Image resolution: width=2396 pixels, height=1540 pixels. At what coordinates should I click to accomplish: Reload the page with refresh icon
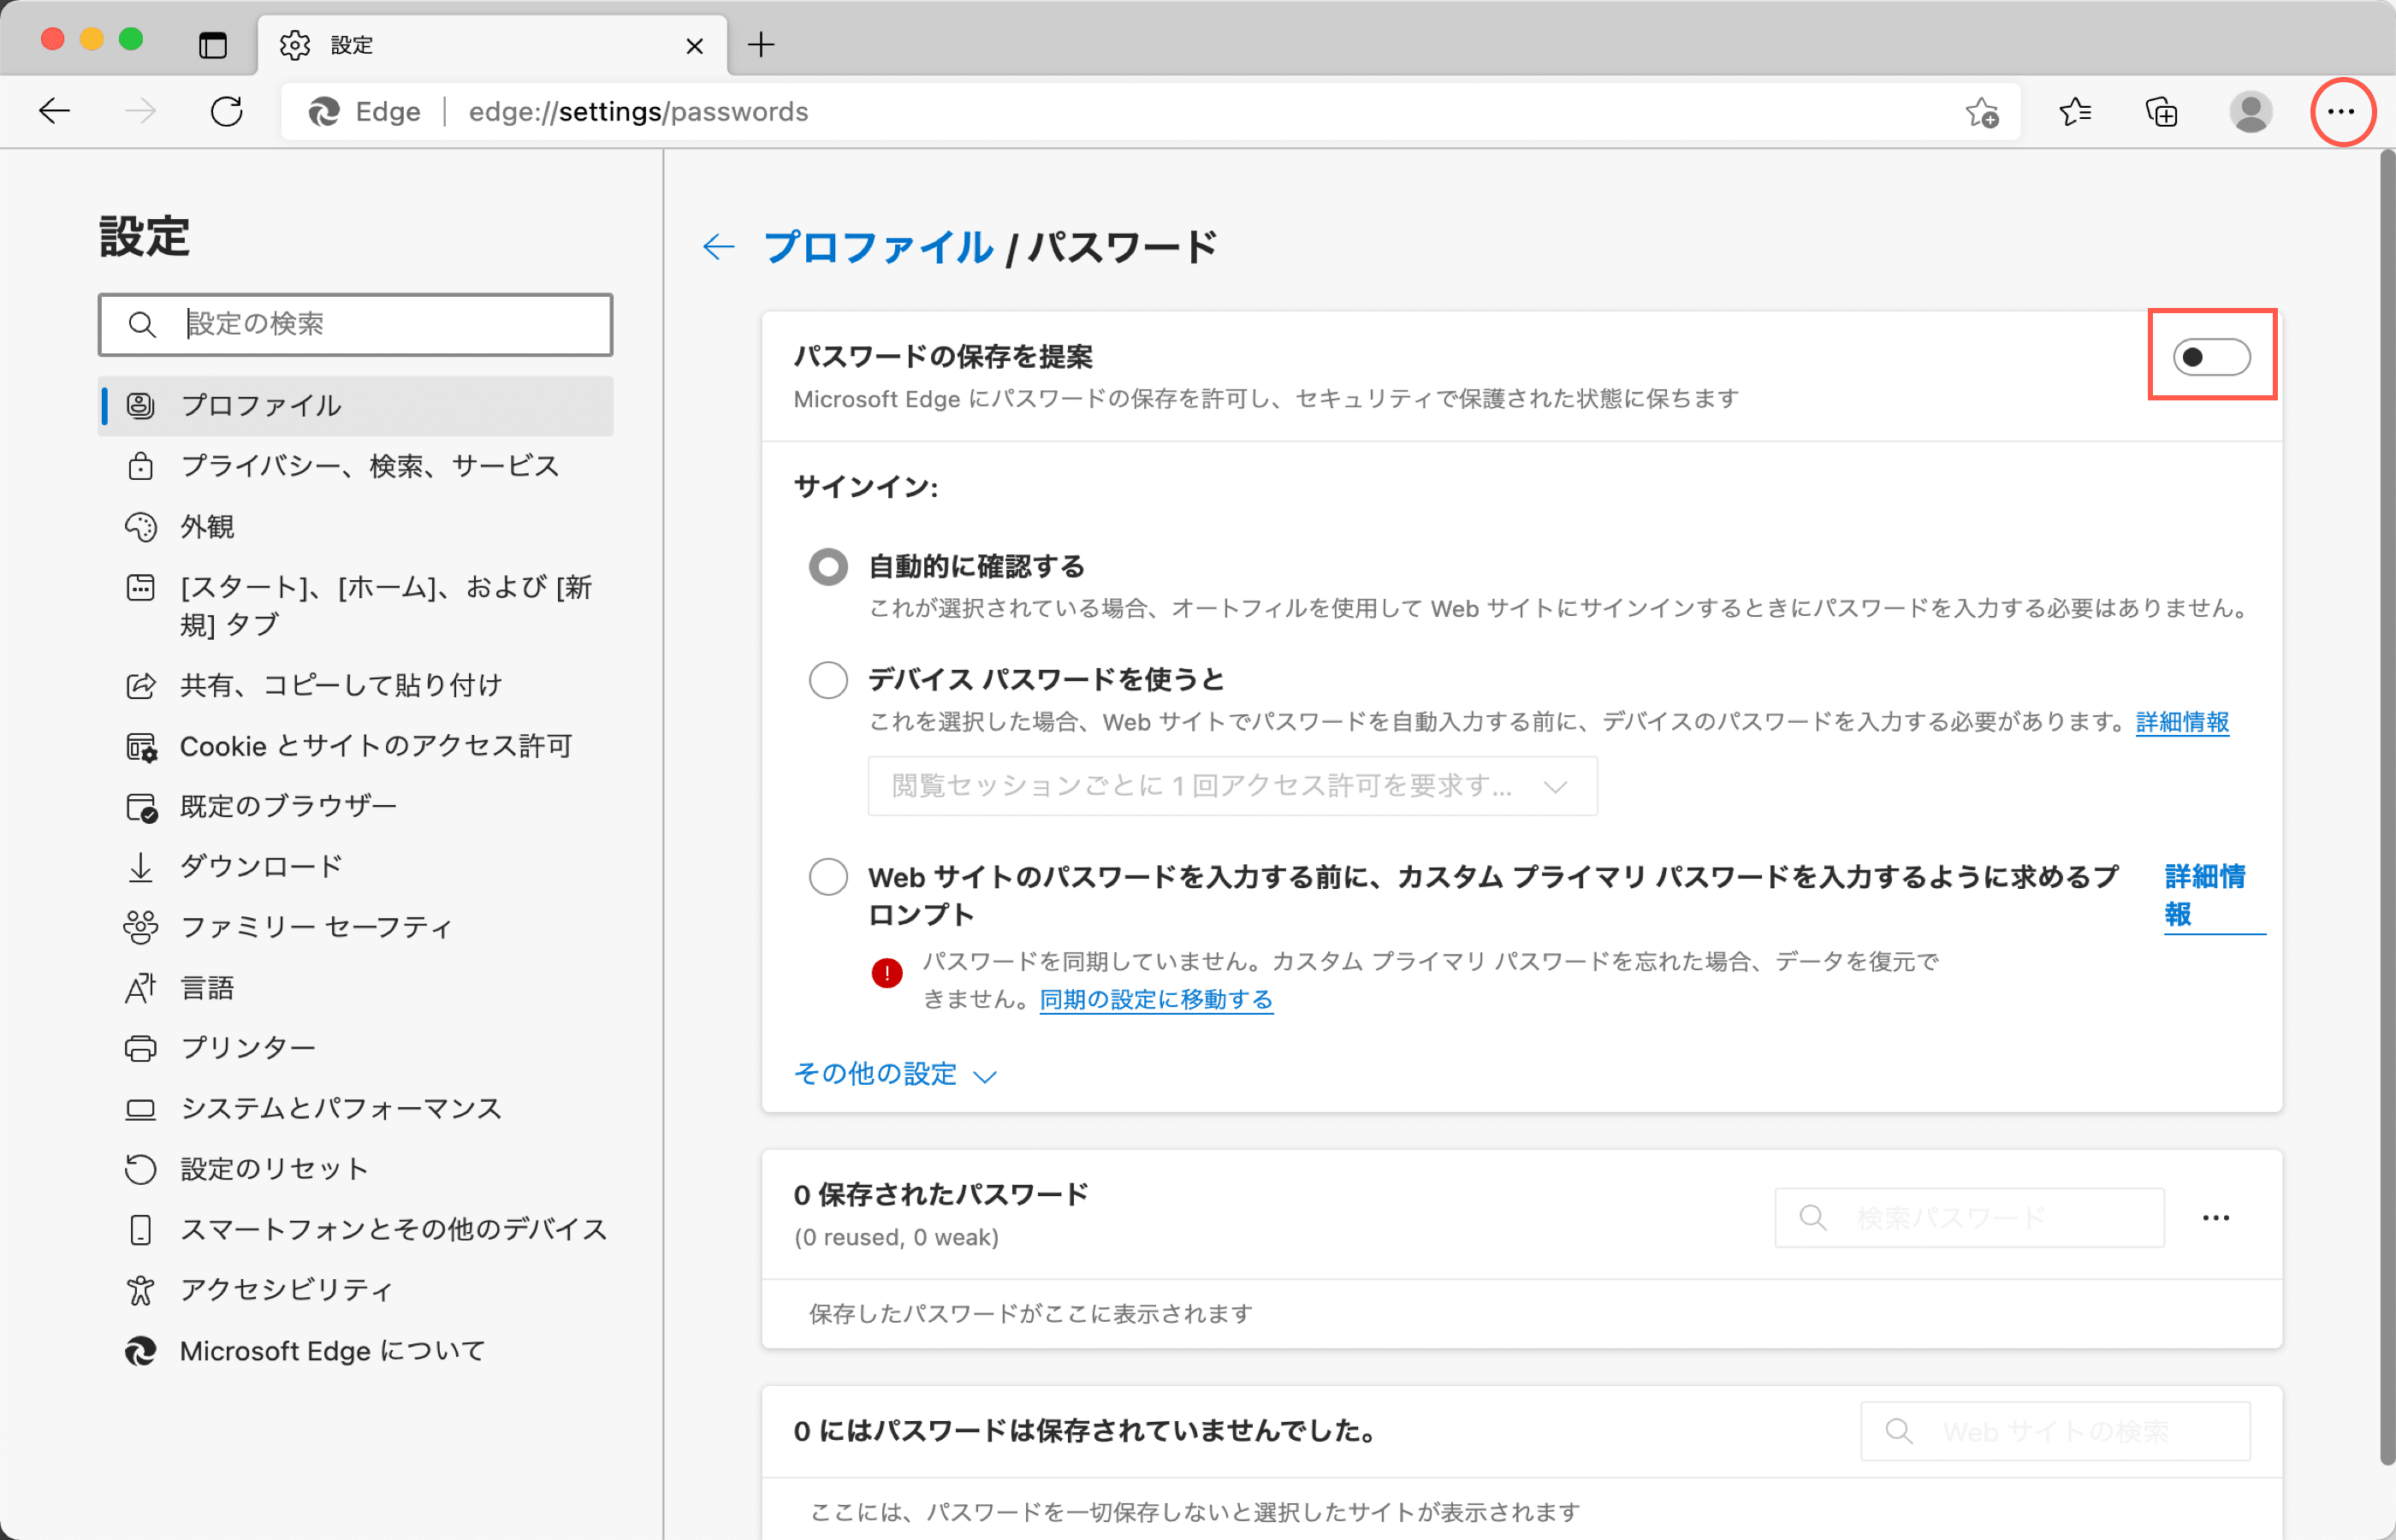[x=227, y=112]
